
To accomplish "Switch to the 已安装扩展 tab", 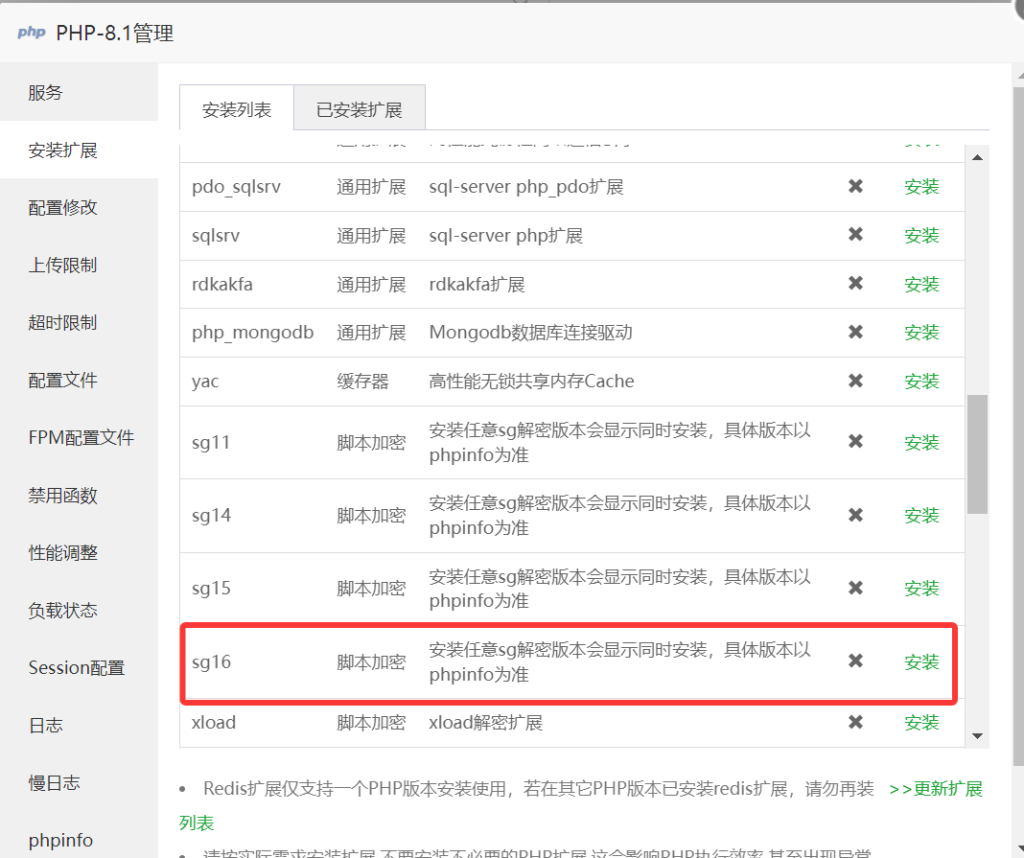I will [x=359, y=109].
